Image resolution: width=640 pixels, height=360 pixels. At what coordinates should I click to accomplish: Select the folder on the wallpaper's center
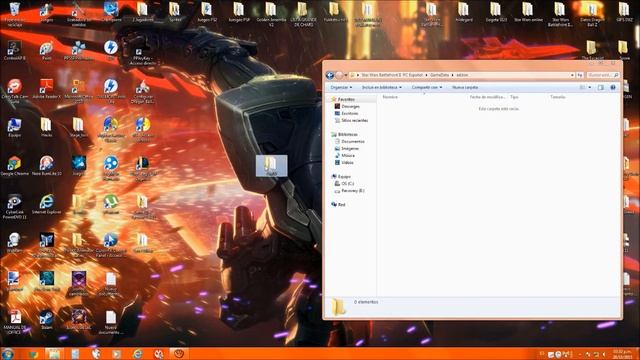click(271, 166)
